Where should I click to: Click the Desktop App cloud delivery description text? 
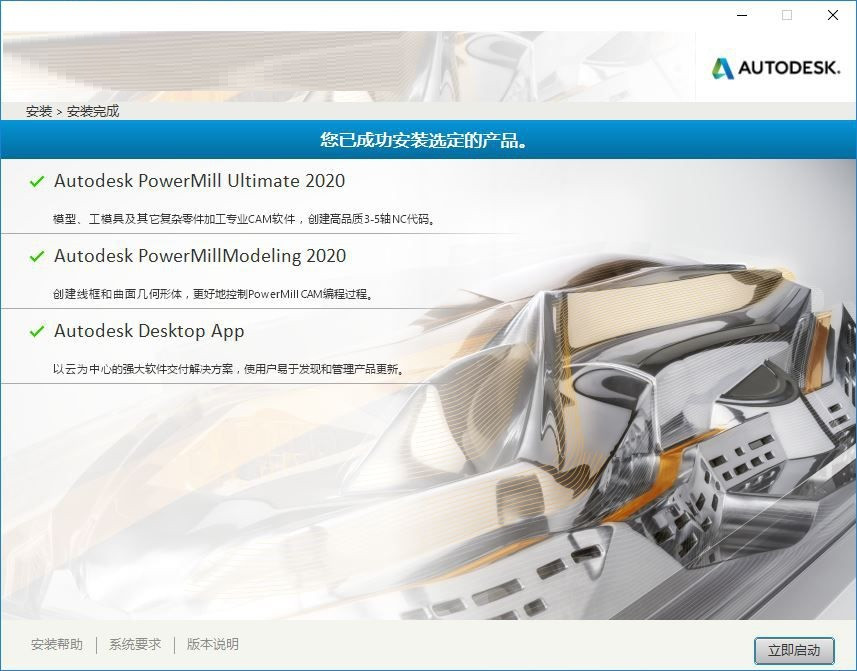tap(228, 369)
